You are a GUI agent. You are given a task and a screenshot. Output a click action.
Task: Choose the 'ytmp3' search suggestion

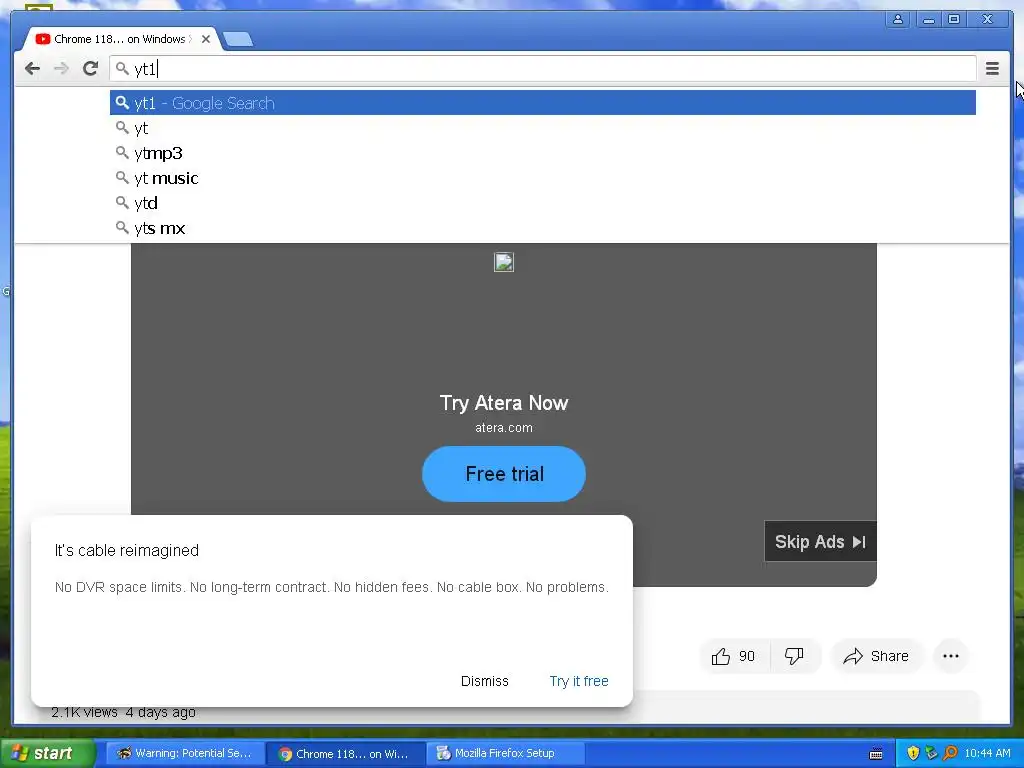543,153
